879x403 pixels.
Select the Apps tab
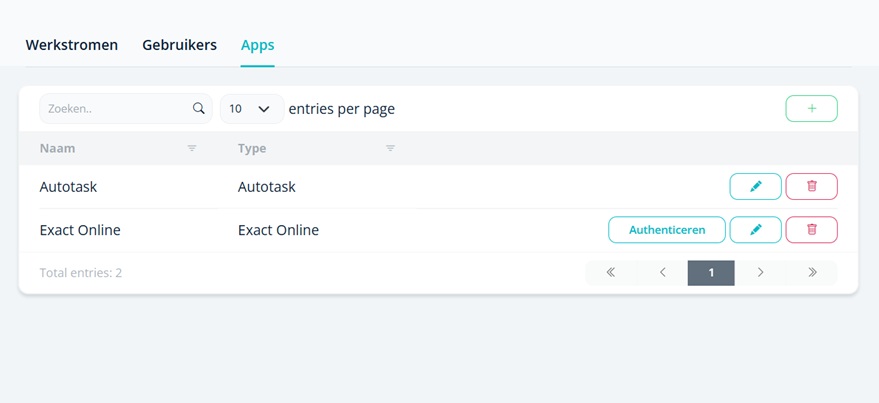[257, 45]
